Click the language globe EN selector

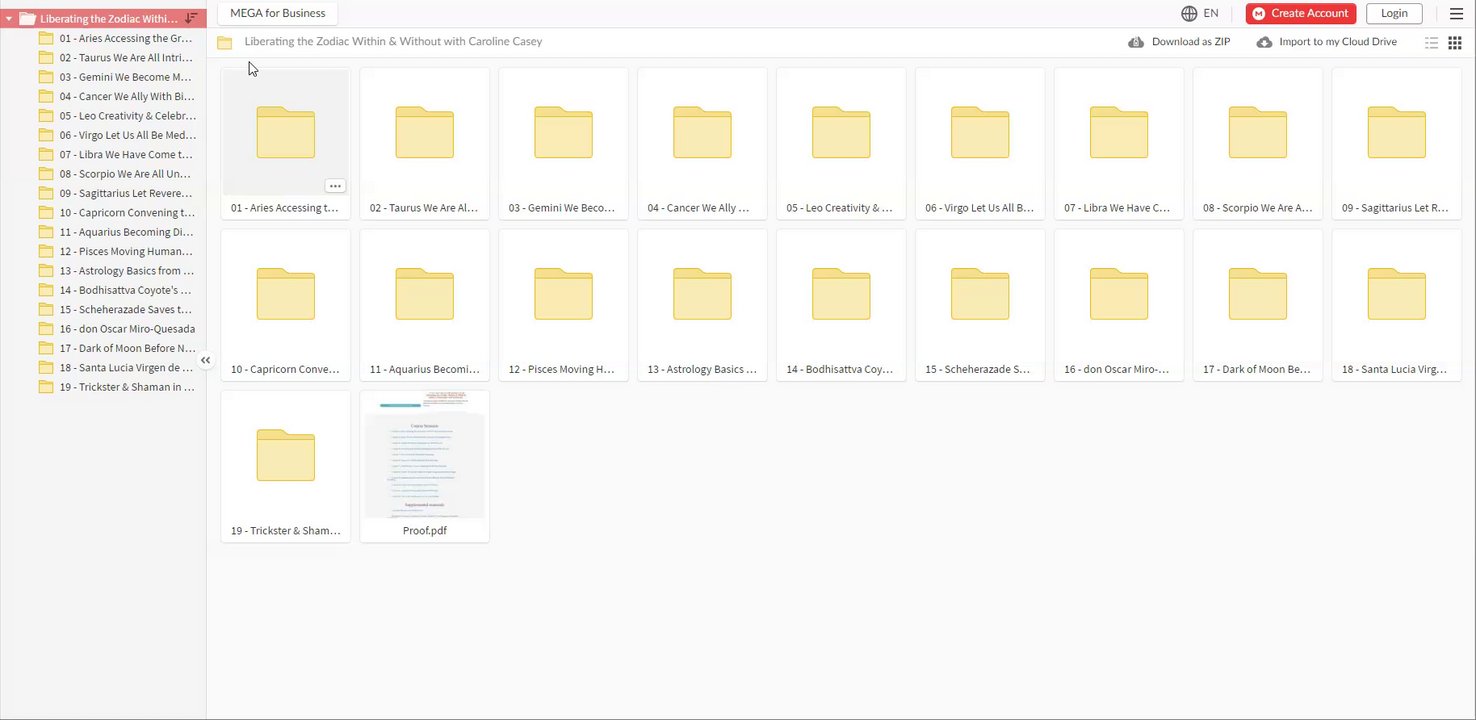pos(1200,13)
